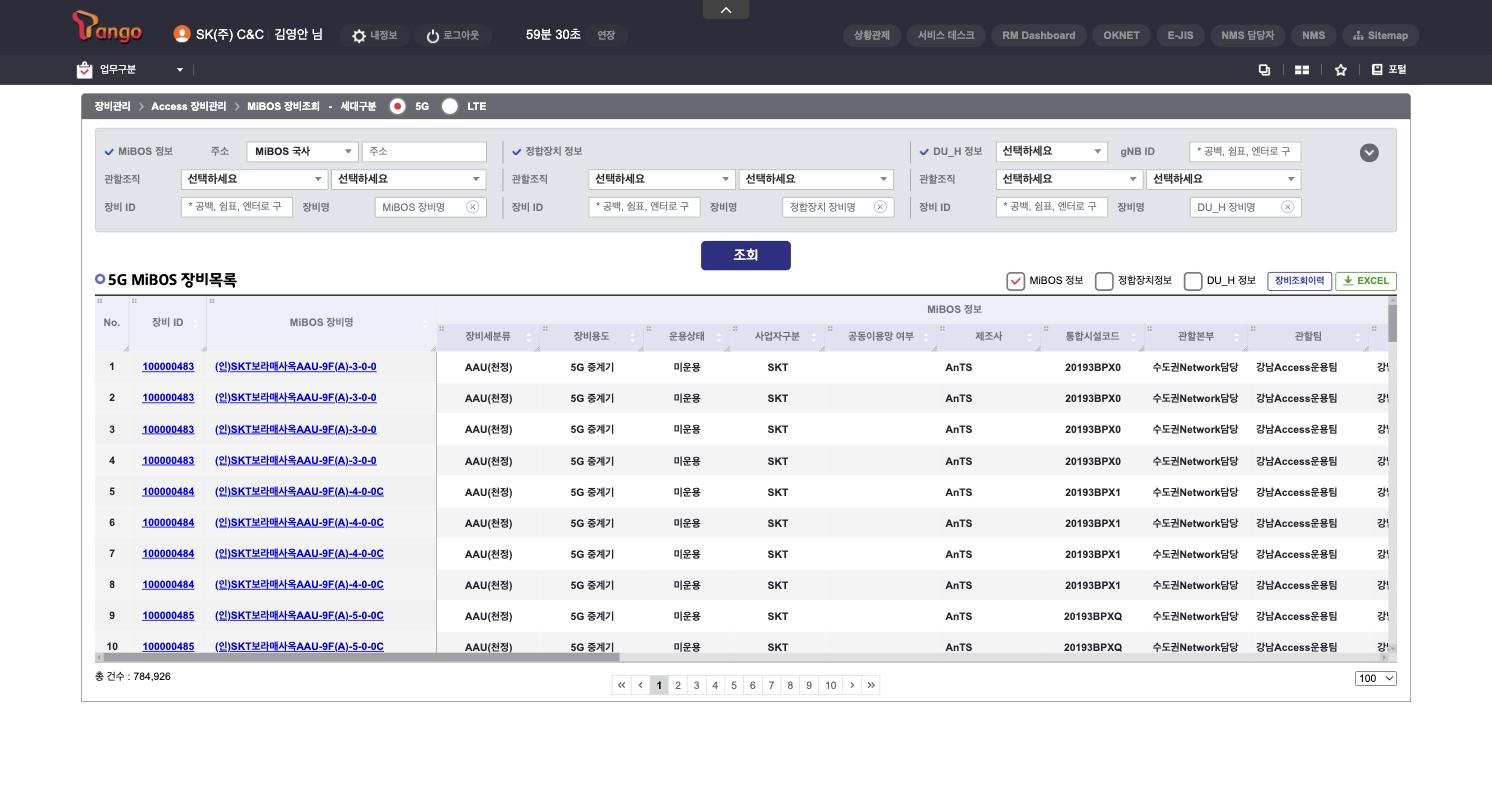The width and height of the screenshot is (1492, 812).
Task: Click the 장비조회이력 button
Action: [x=1300, y=281]
